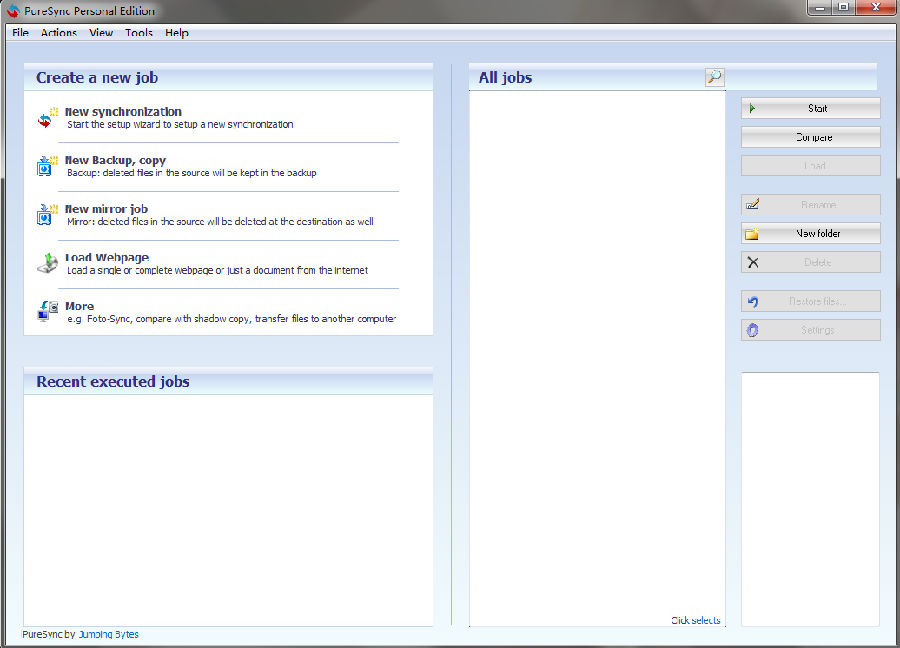Image resolution: width=900 pixels, height=648 pixels.
Task: Open the File menu
Action: pyautogui.click(x=20, y=33)
